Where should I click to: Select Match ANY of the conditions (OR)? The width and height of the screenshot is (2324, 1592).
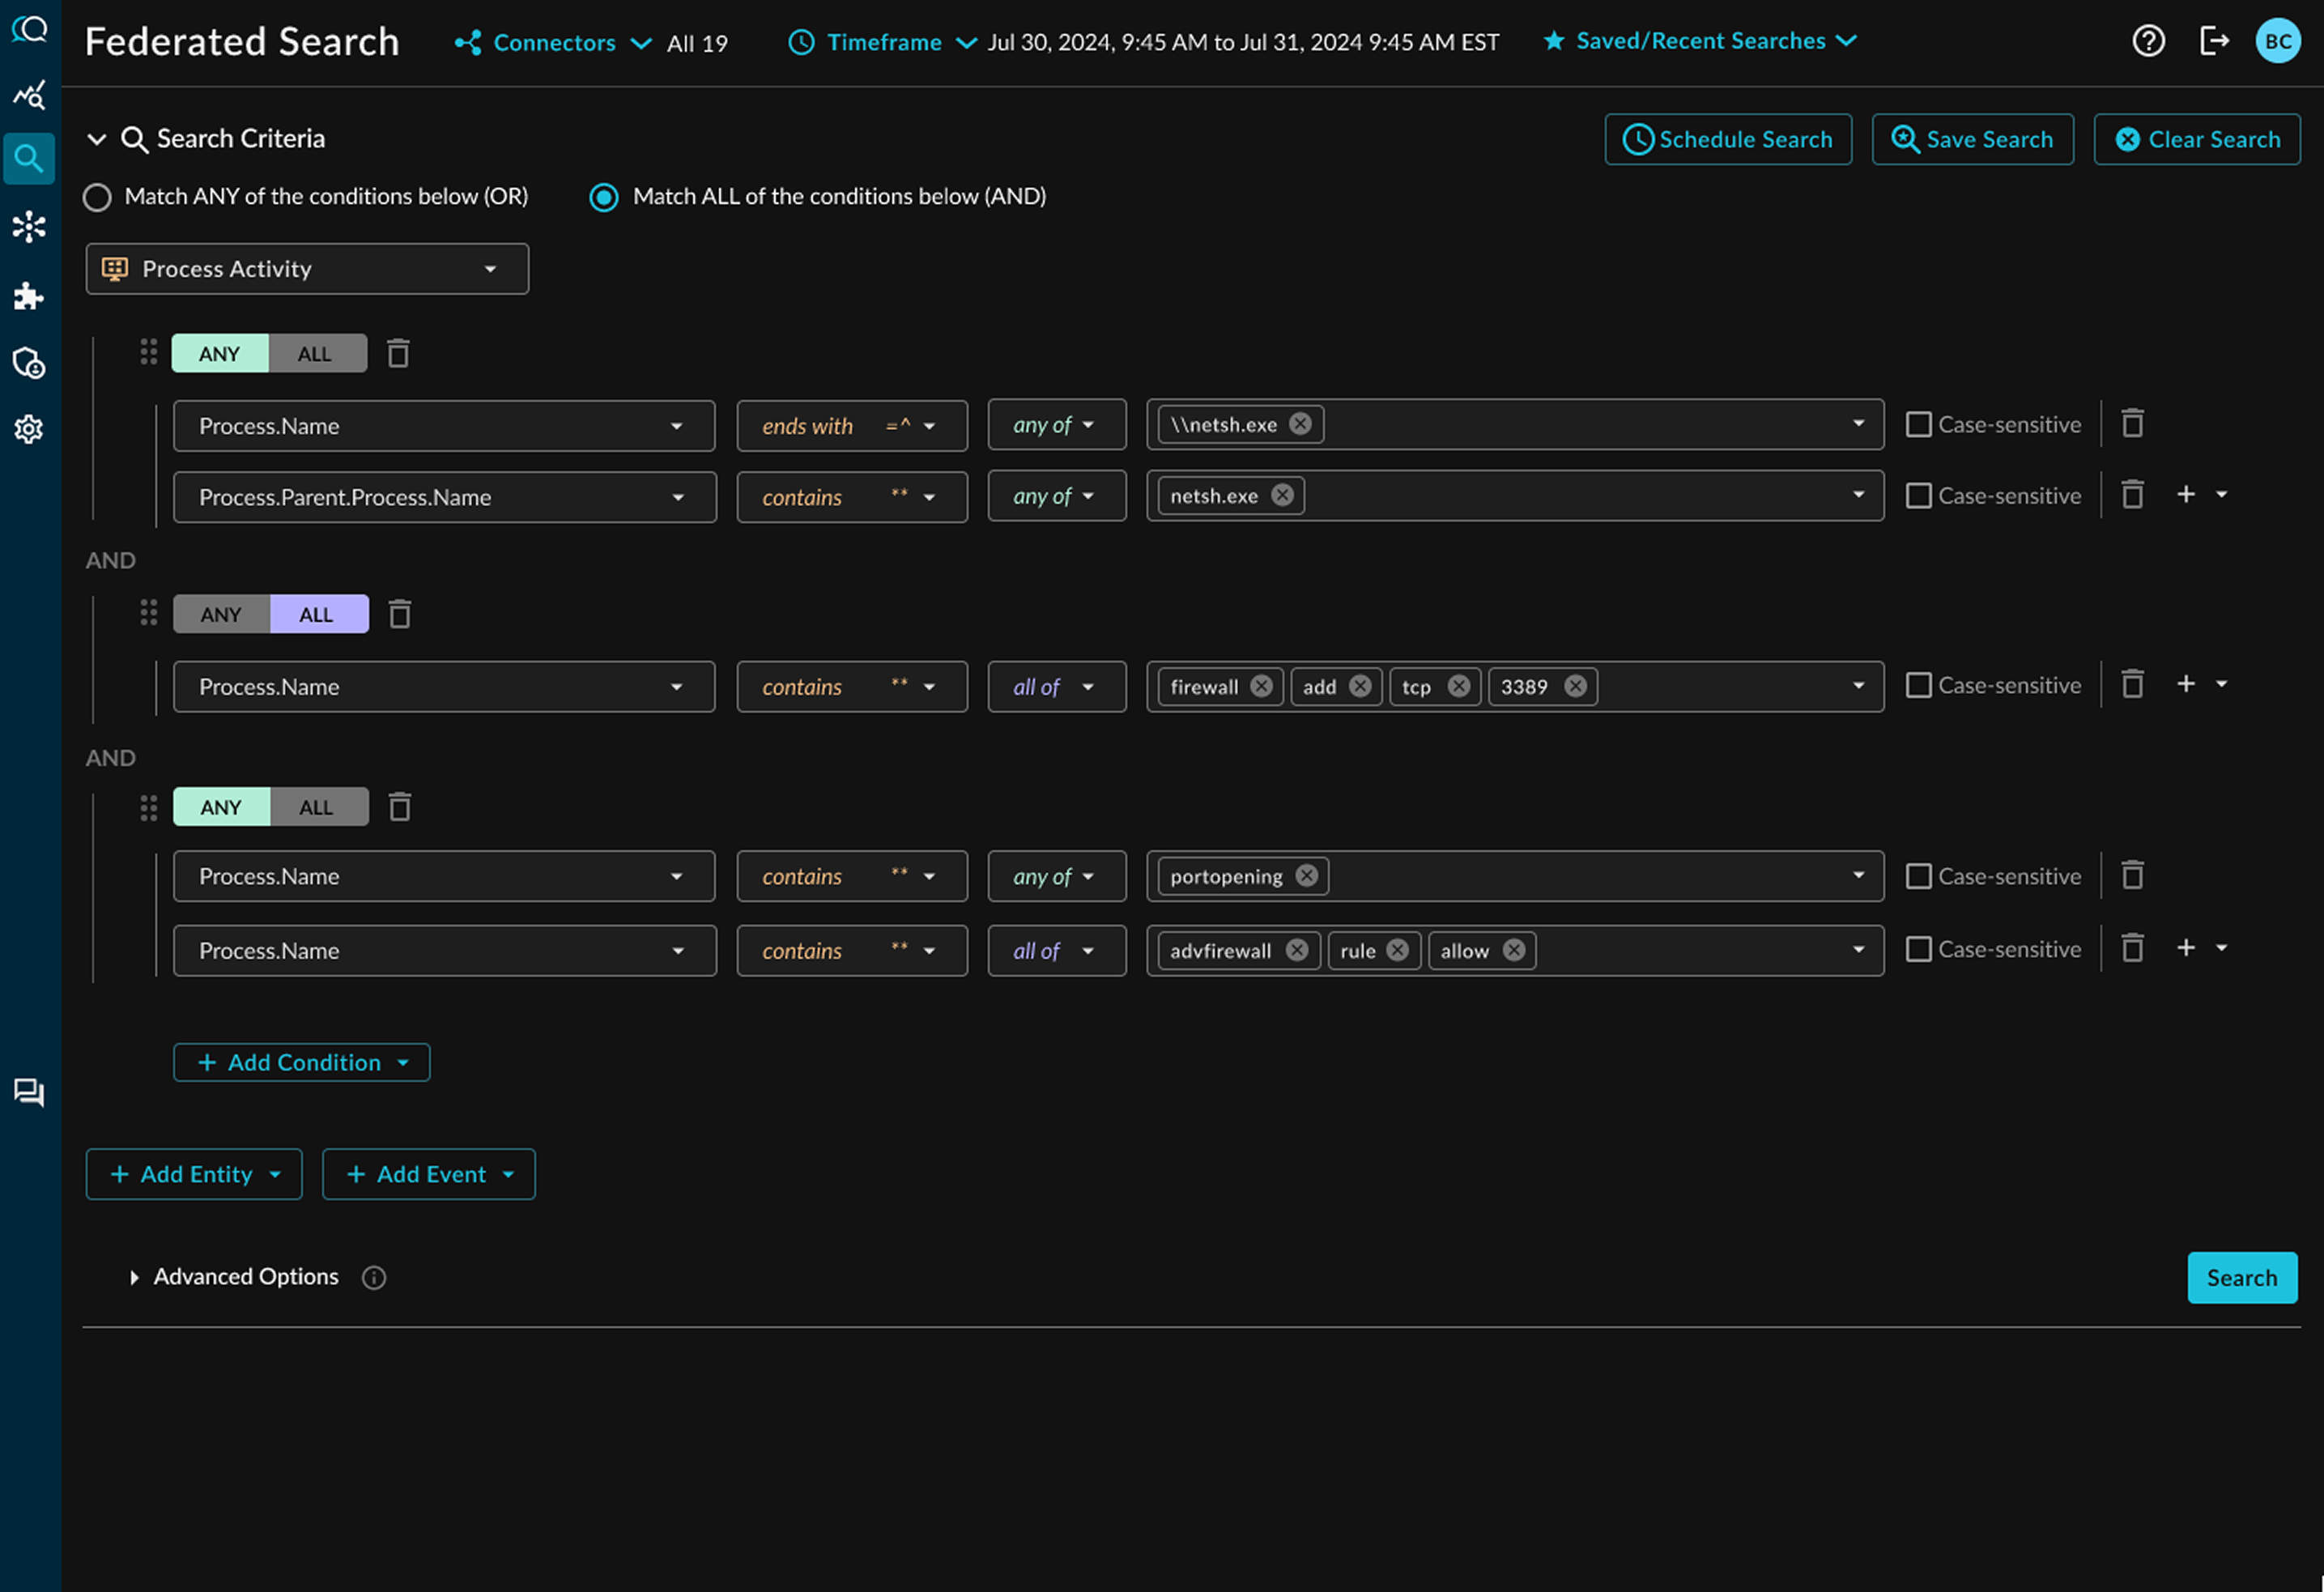(x=98, y=197)
